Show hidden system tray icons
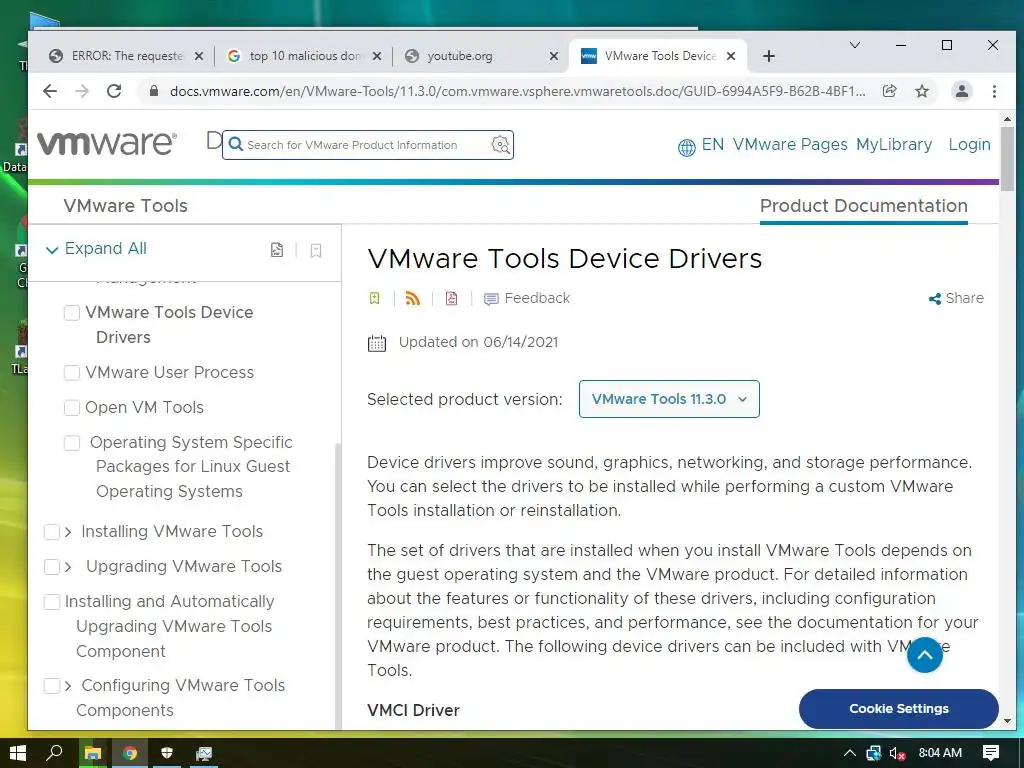 (x=849, y=754)
